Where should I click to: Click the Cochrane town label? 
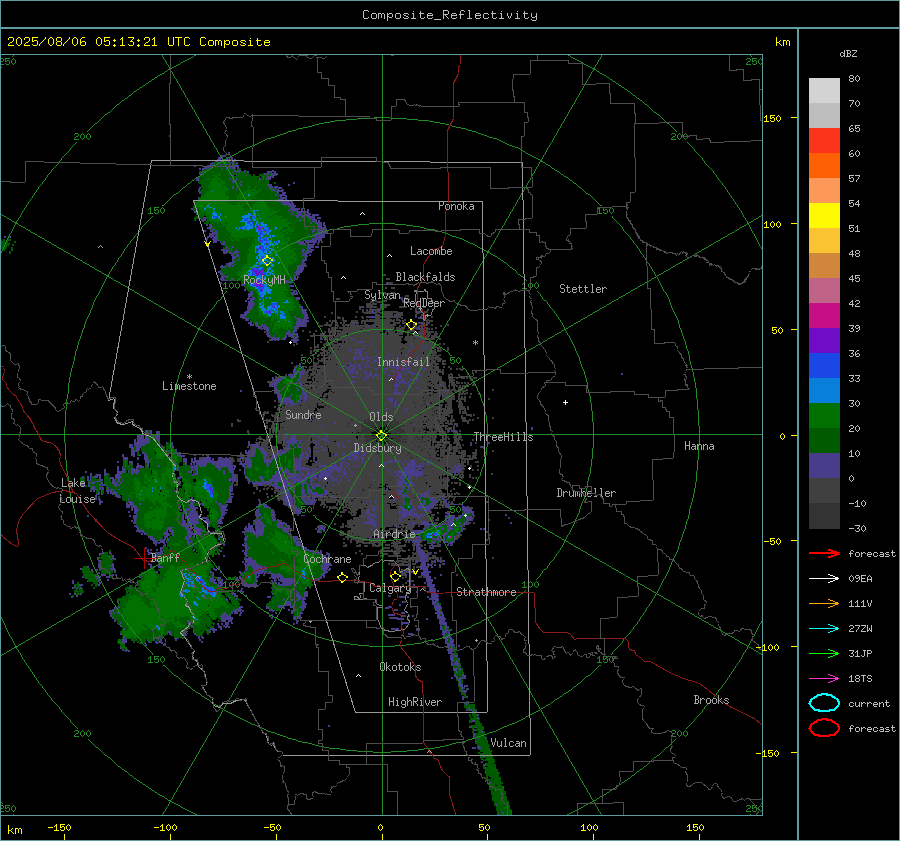(327, 559)
